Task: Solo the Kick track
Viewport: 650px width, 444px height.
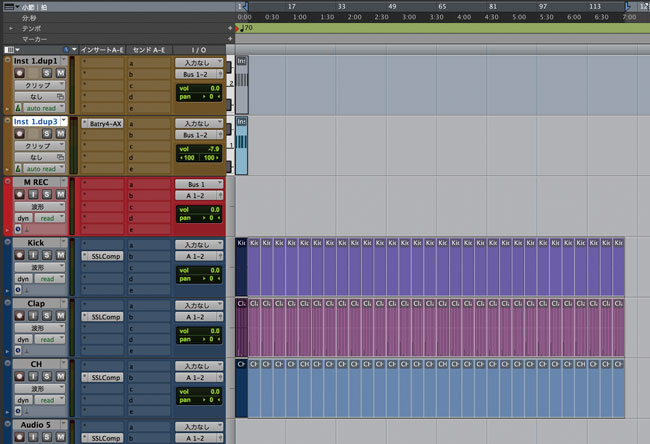Action: click(x=47, y=255)
